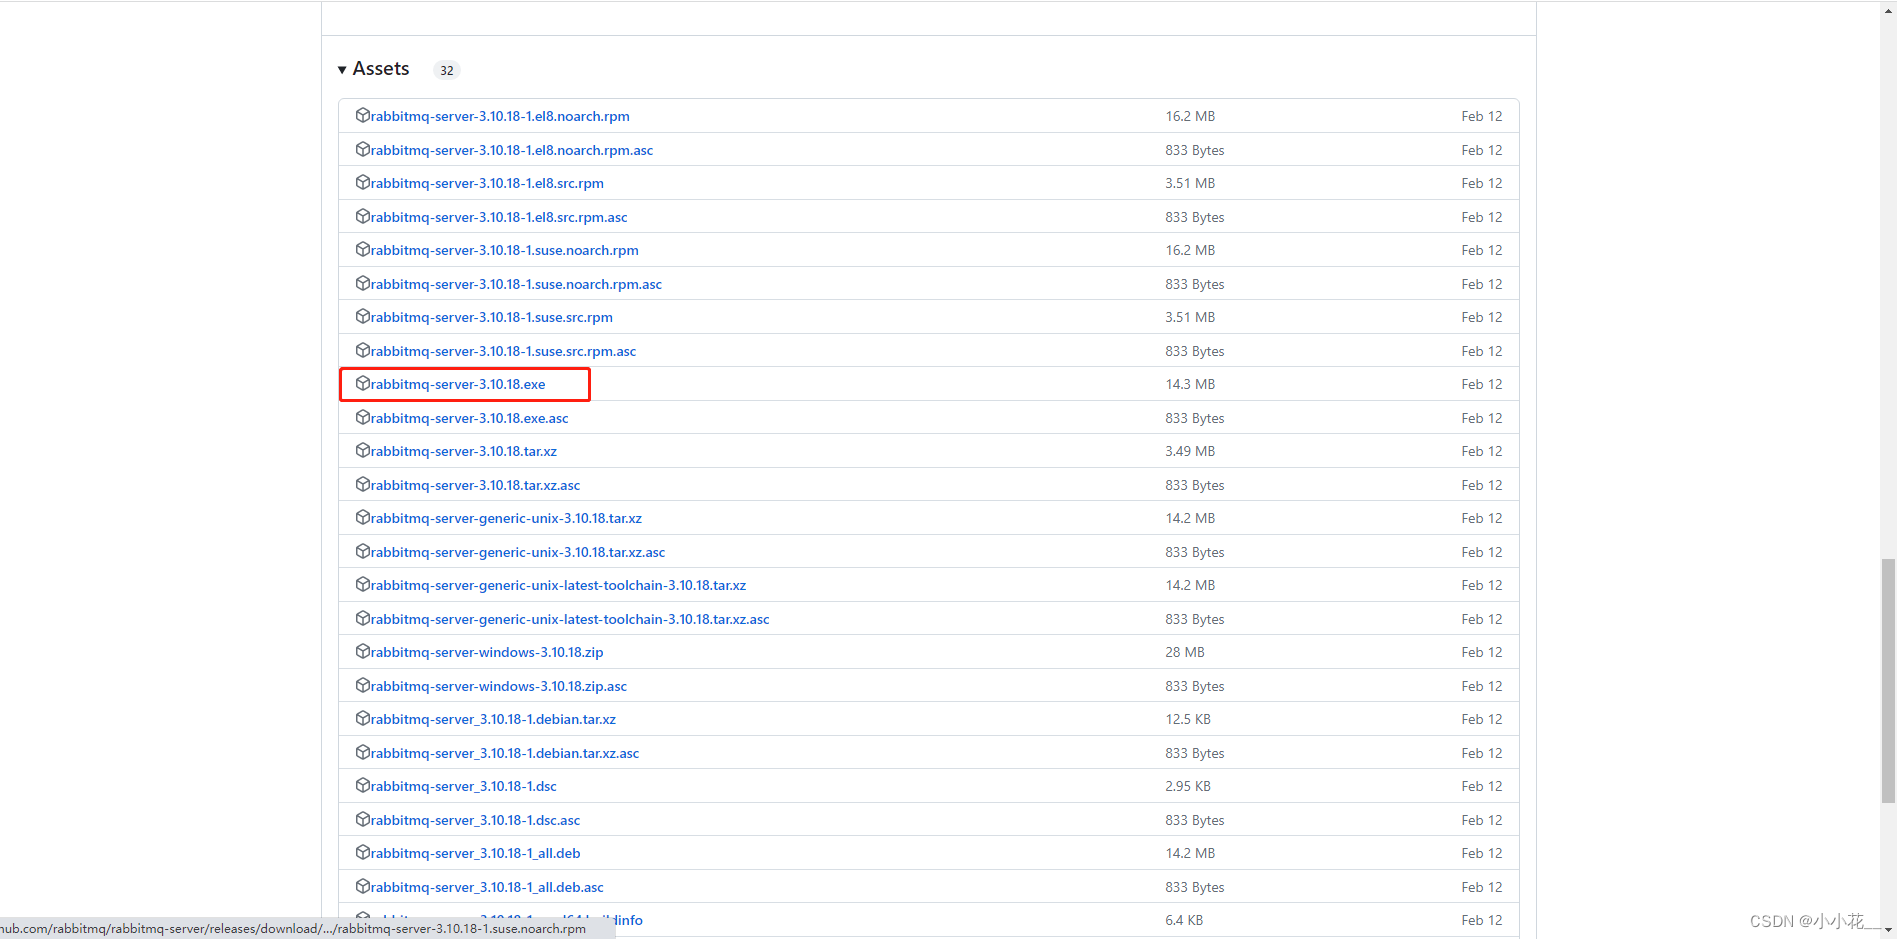This screenshot has height=939, width=1897.
Task: Click the scrollbar down arrow
Action: click(1888, 930)
